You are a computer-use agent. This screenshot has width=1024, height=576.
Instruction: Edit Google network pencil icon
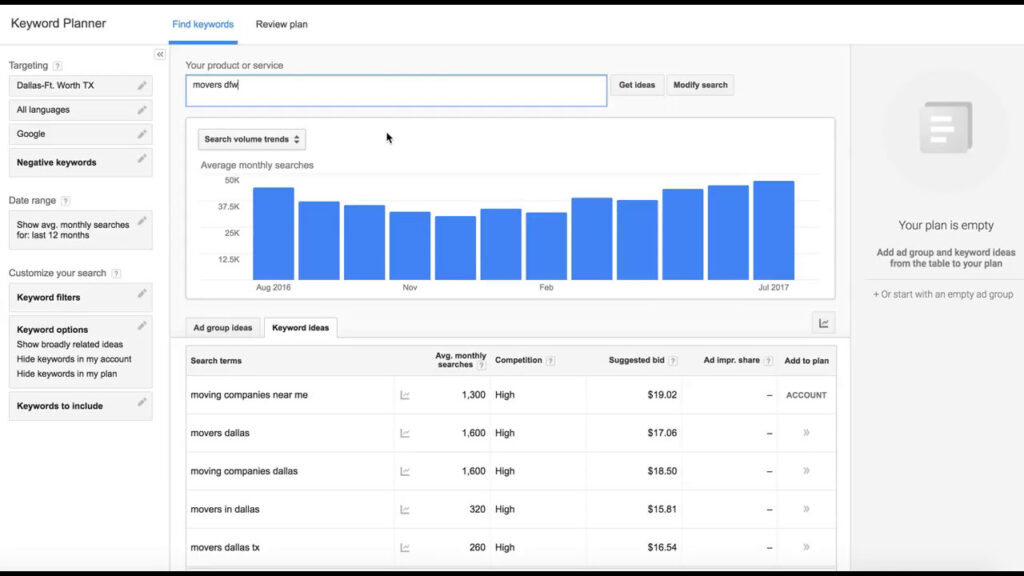(x=142, y=134)
